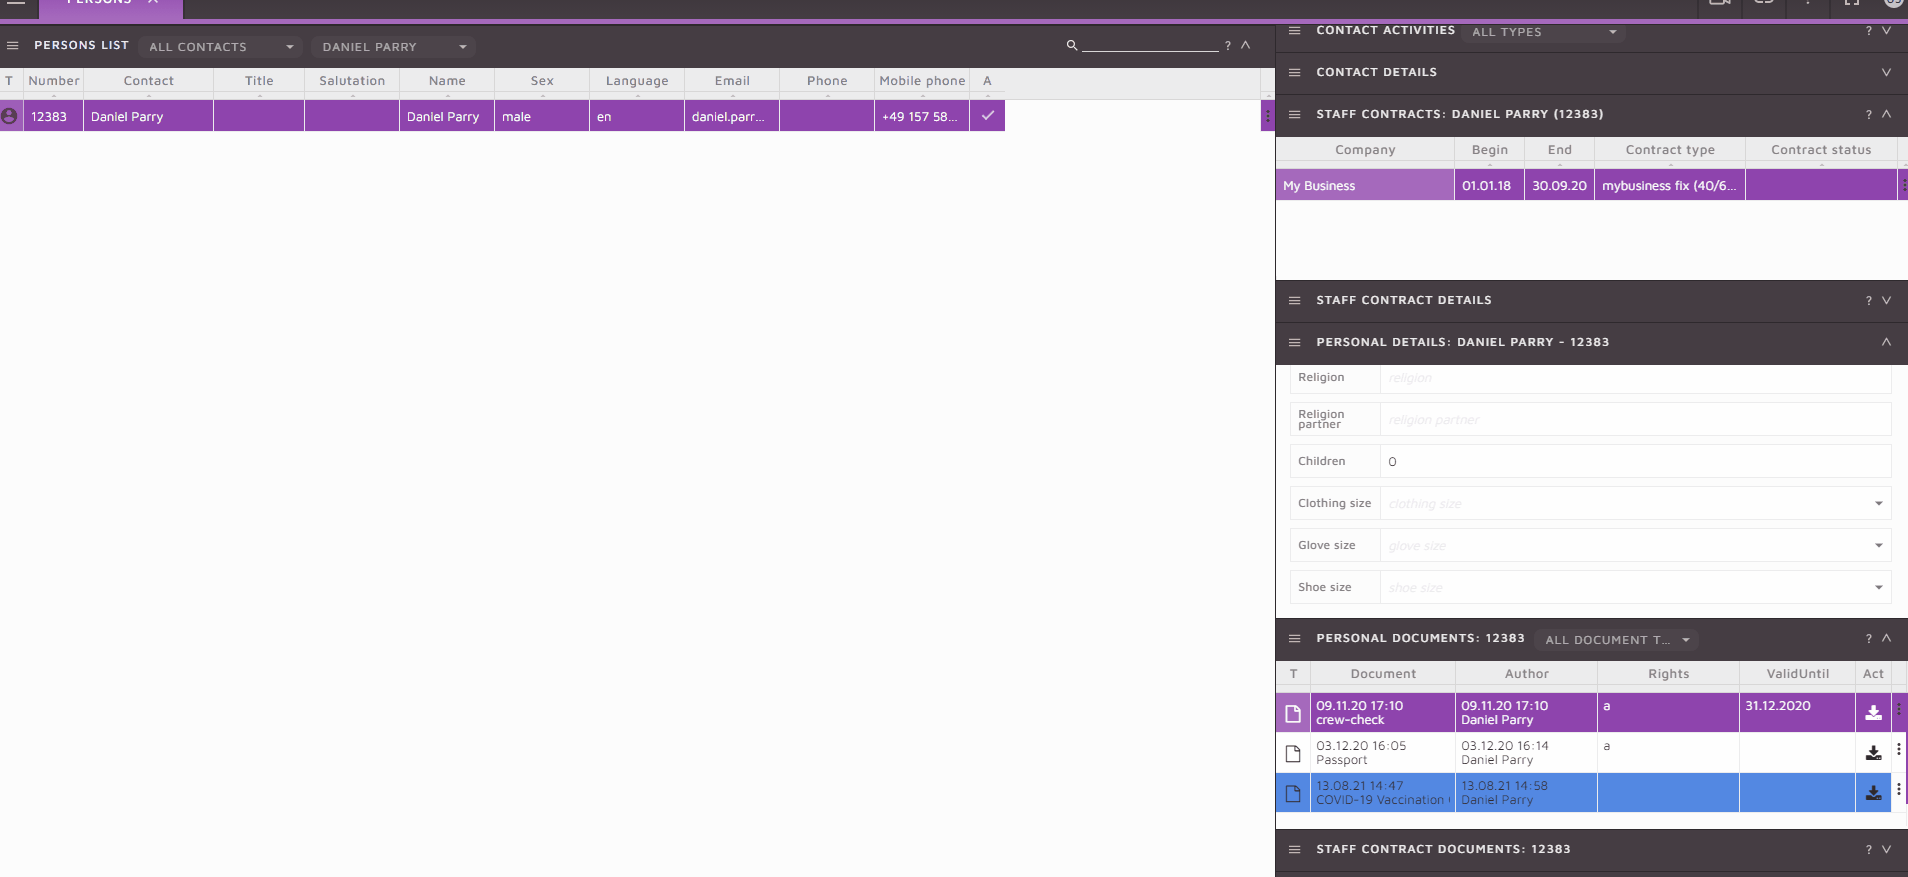Collapse the Personal Details panel
Viewport: 1908px width, 877px height.
[x=1887, y=342]
